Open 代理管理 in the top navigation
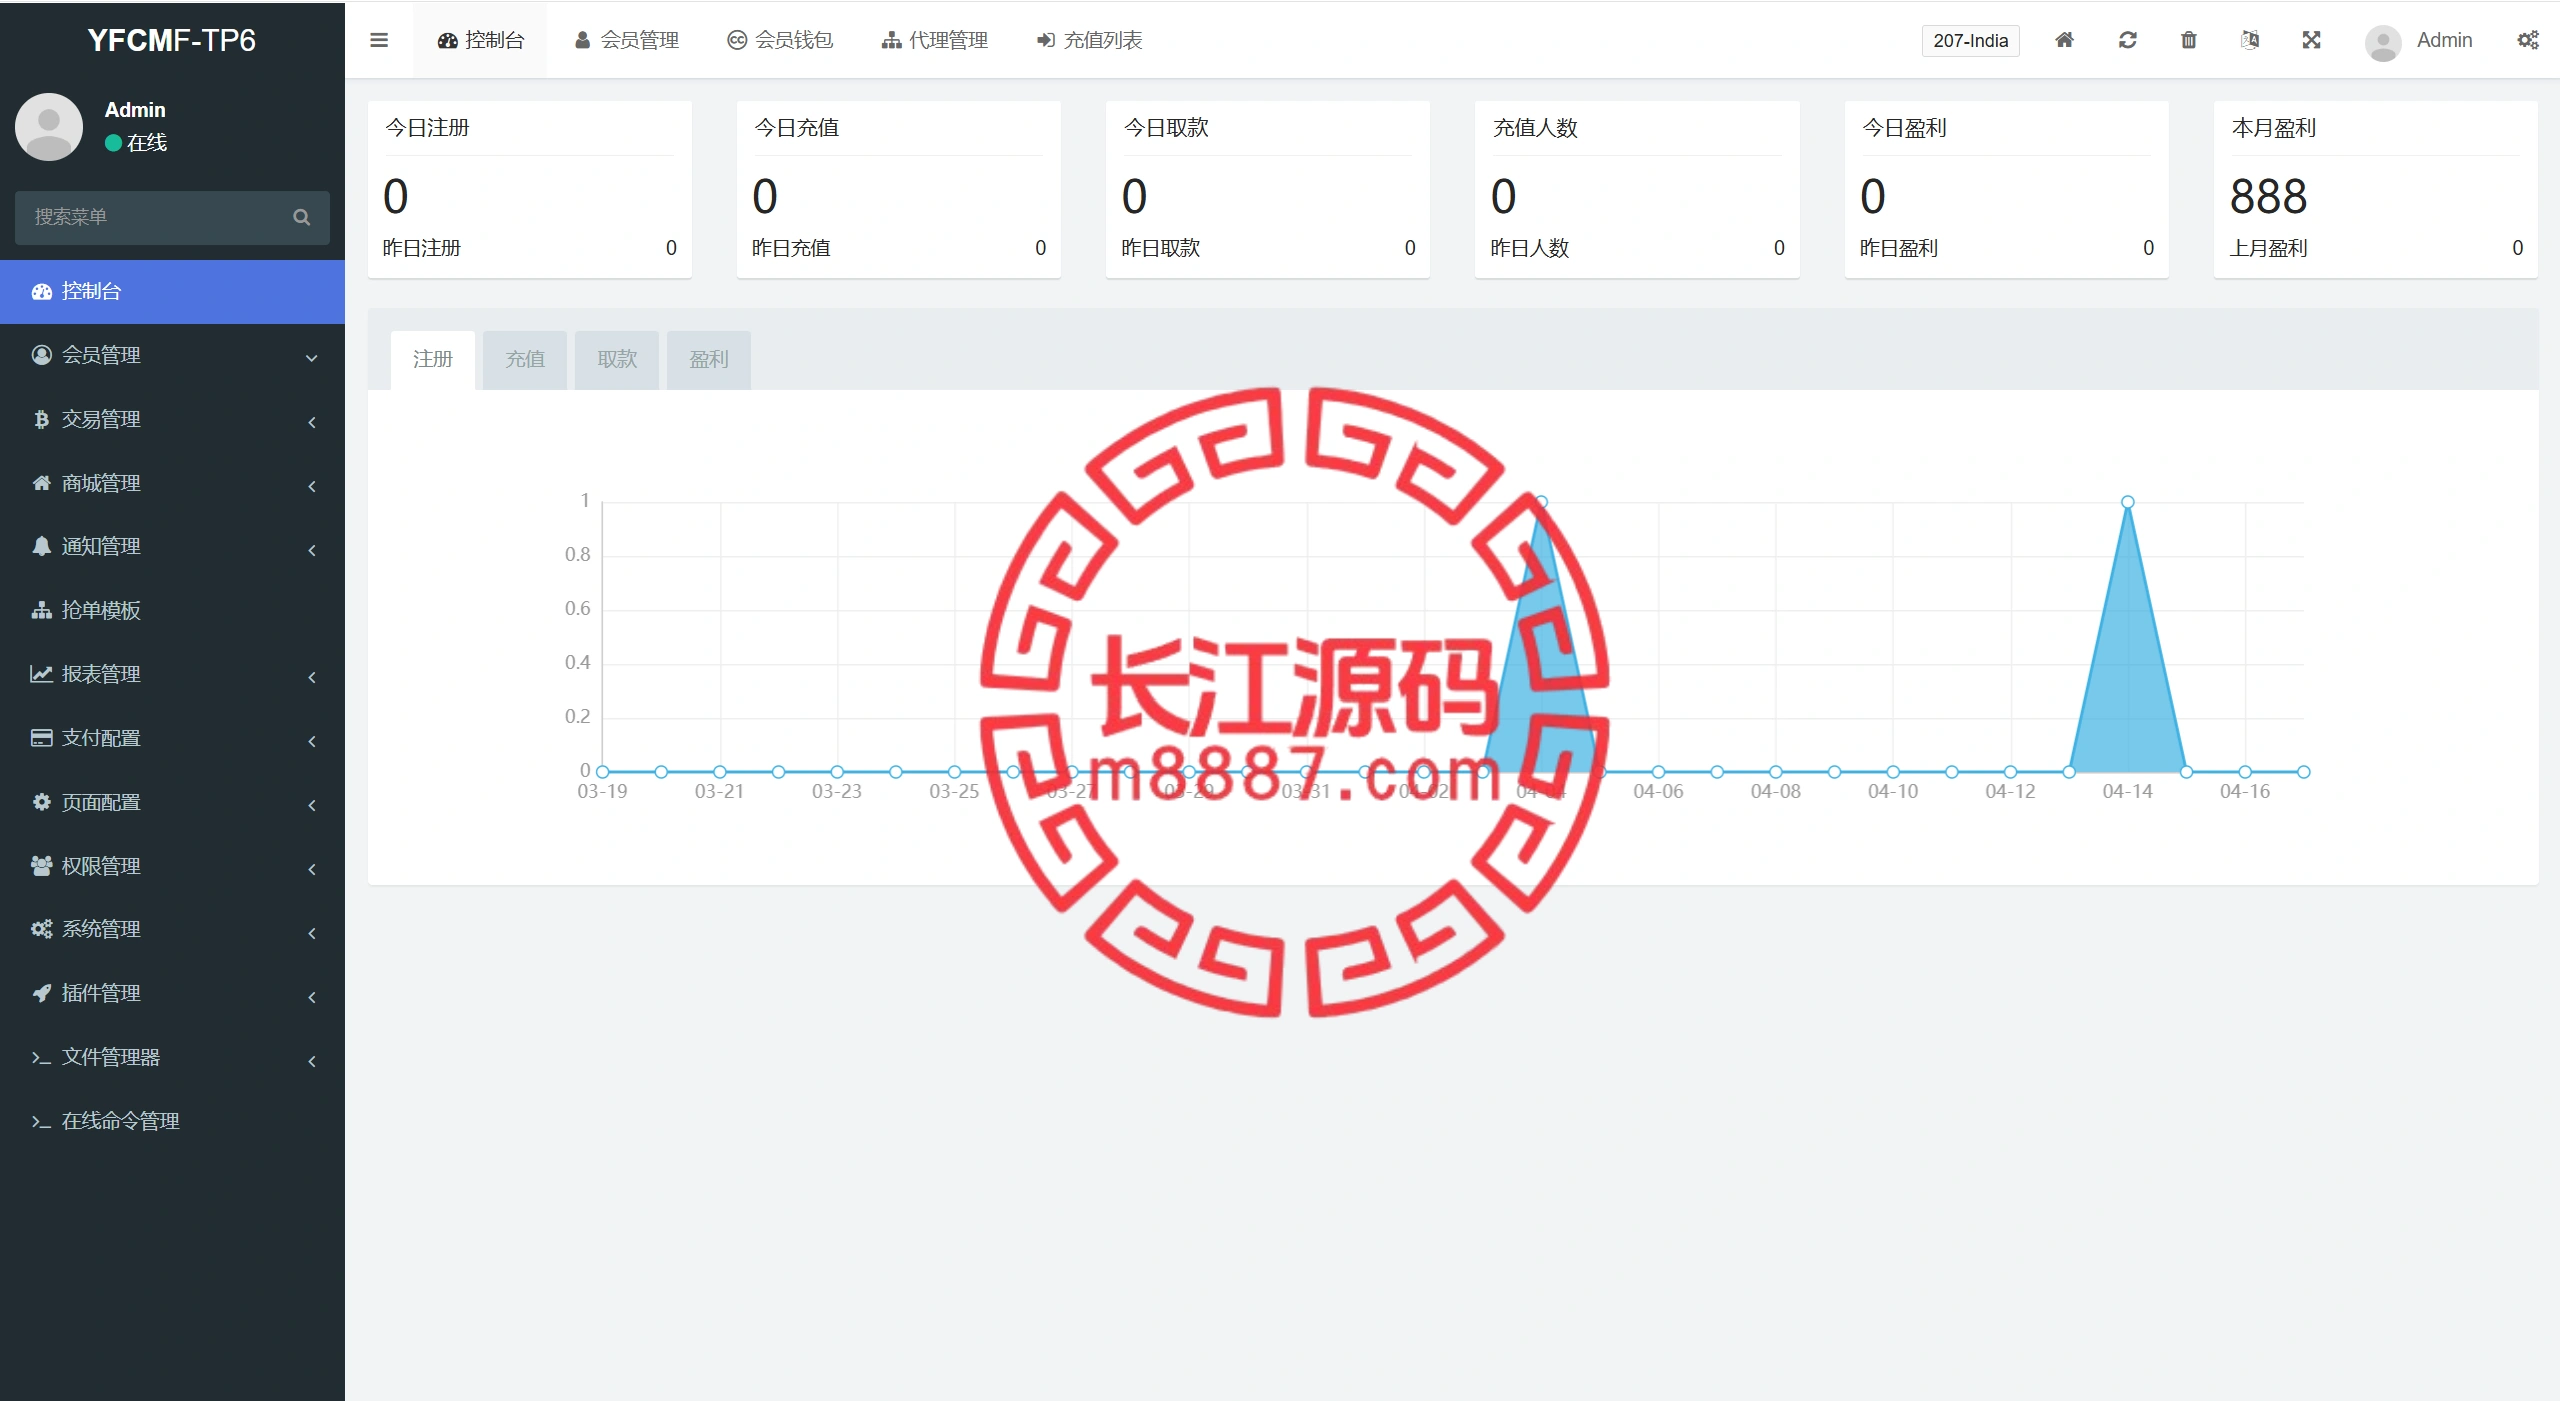This screenshot has height=1401, width=2560. (x=935, y=40)
